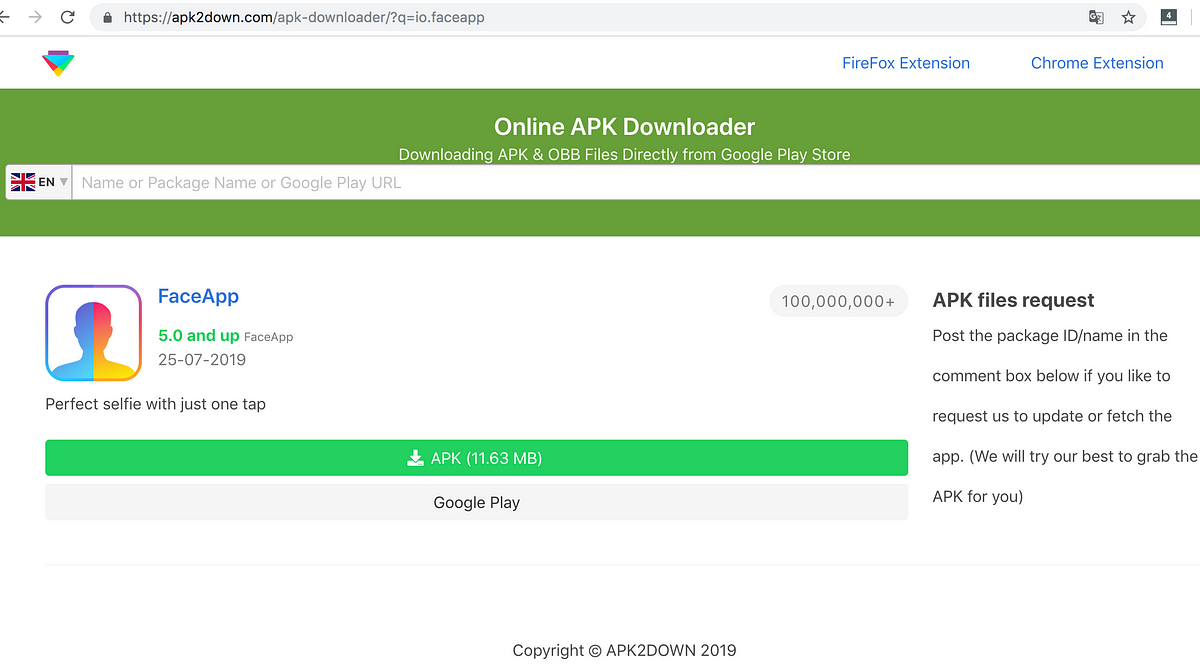
Task: Select the date 25-07-2019
Action: pyautogui.click(x=202, y=359)
